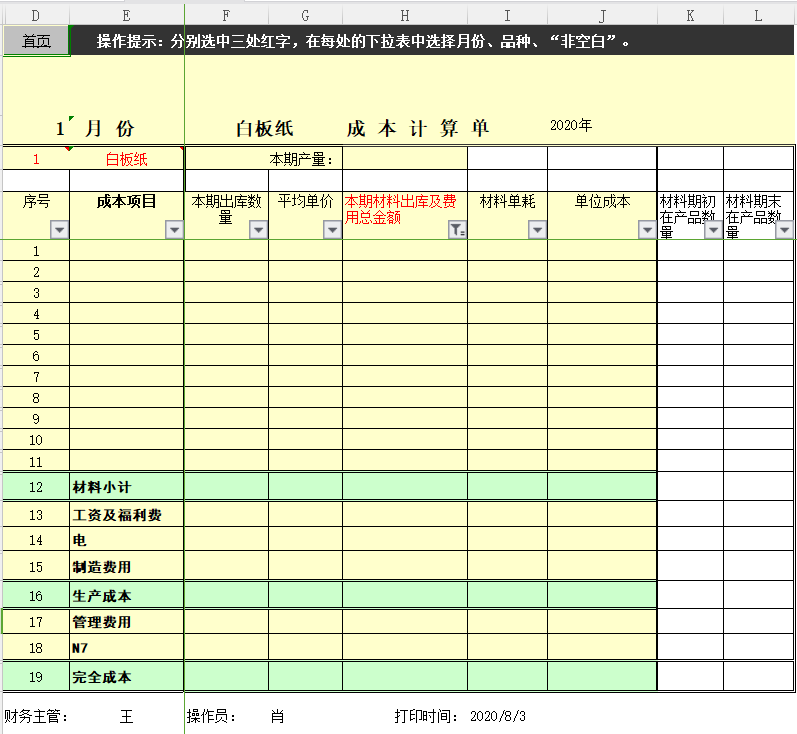Click the 2020年 cell
The height and width of the screenshot is (734, 797).
point(571,125)
